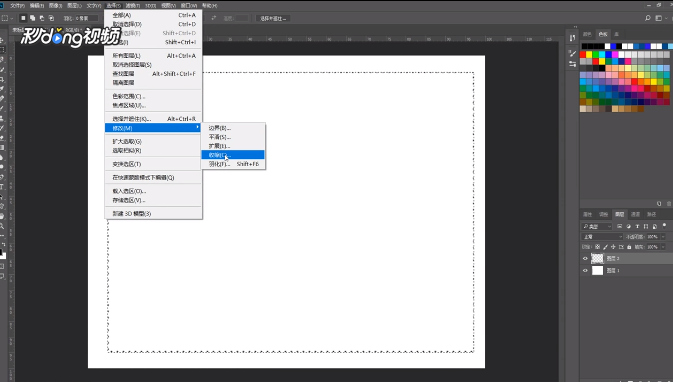This screenshot has width=673, height=382.
Task: Pick the red swatch in second row
Action: click(x=583, y=55)
